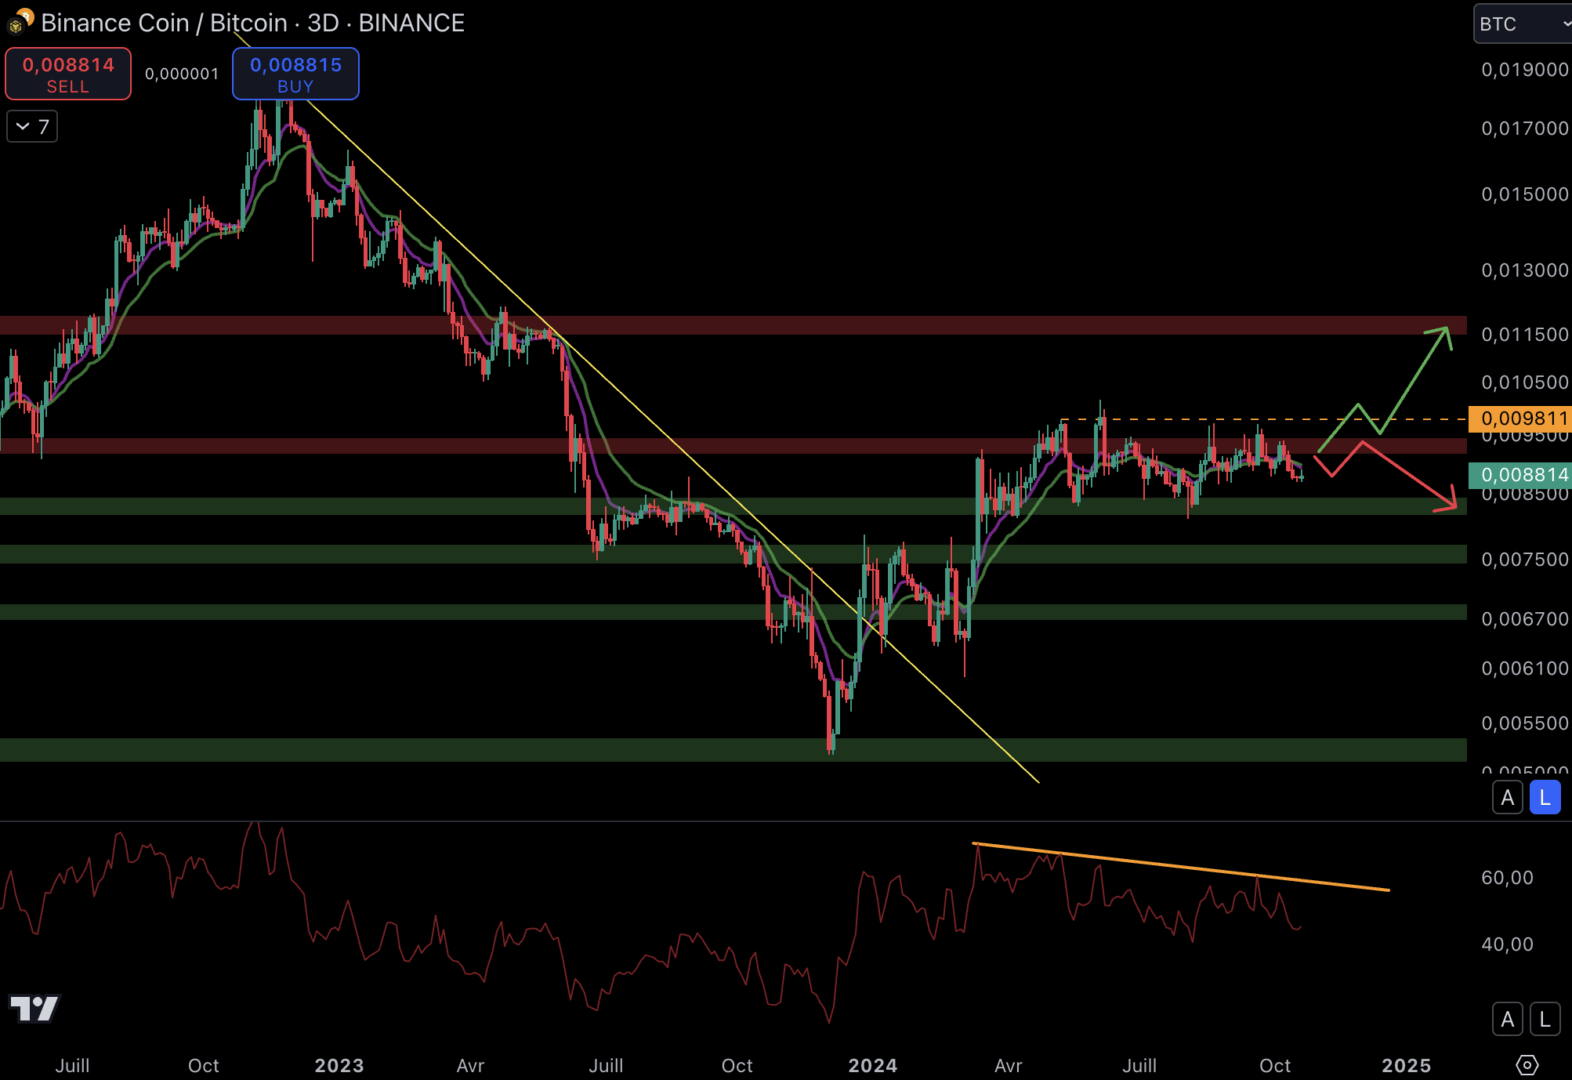Click the 2025 label on the time axis
Screen dimensions: 1572x1080
[x=1406, y=1066]
